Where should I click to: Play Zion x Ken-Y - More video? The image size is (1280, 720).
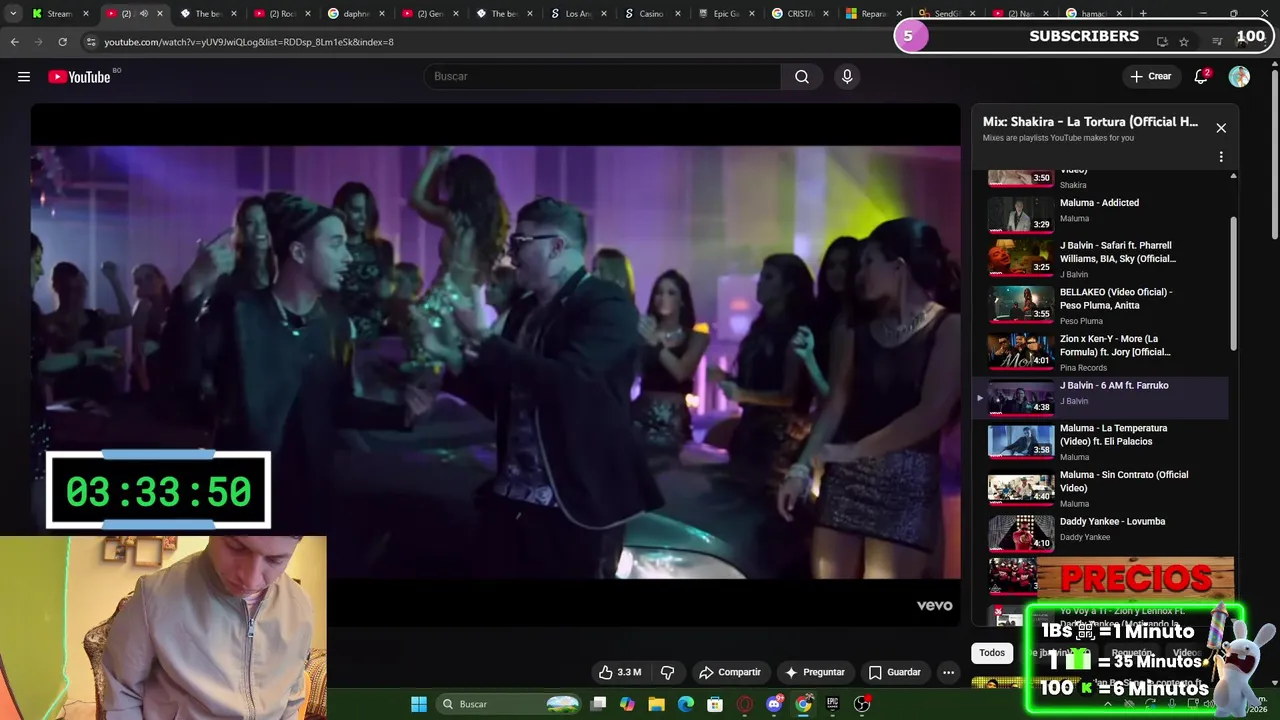(x=1100, y=352)
